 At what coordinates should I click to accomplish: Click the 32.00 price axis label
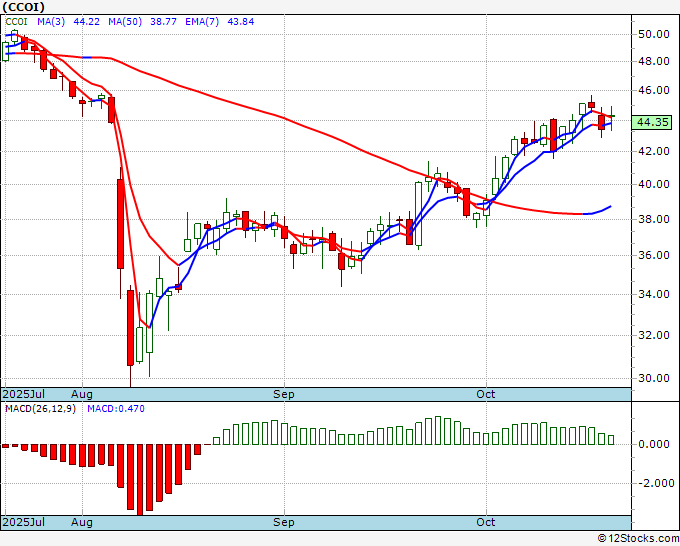click(x=654, y=335)
